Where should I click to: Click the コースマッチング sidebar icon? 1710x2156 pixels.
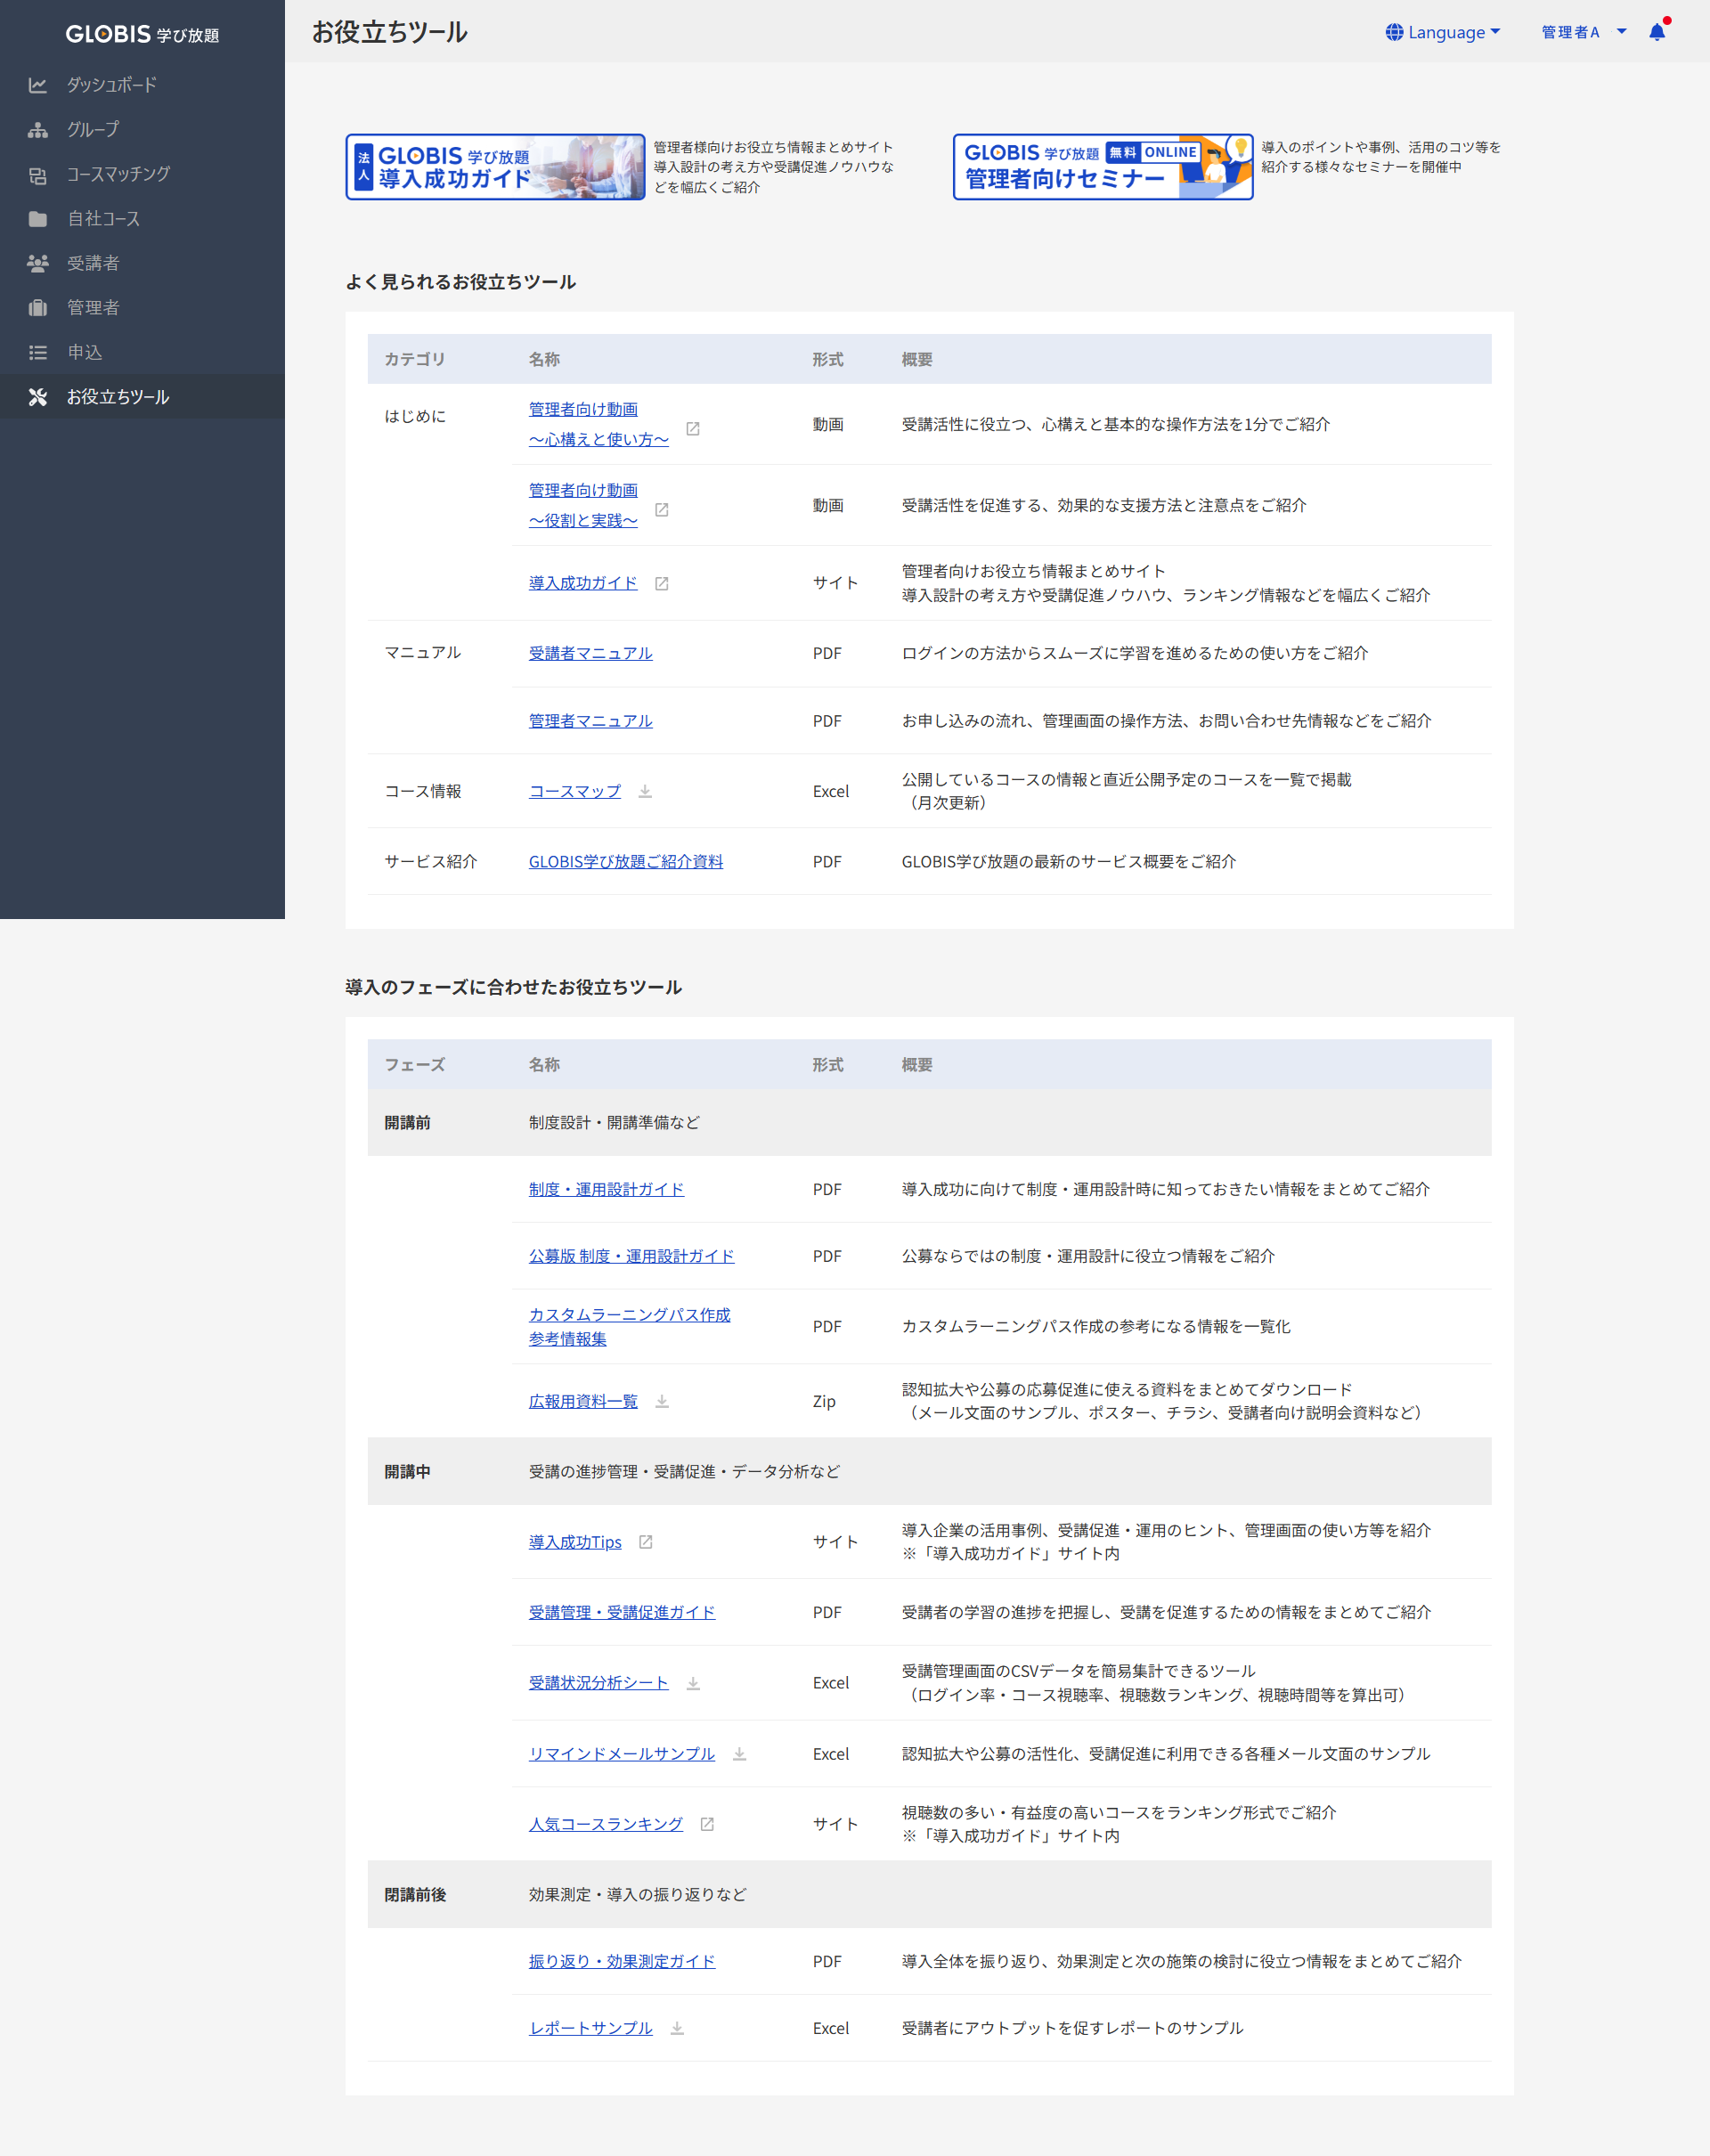38,175
